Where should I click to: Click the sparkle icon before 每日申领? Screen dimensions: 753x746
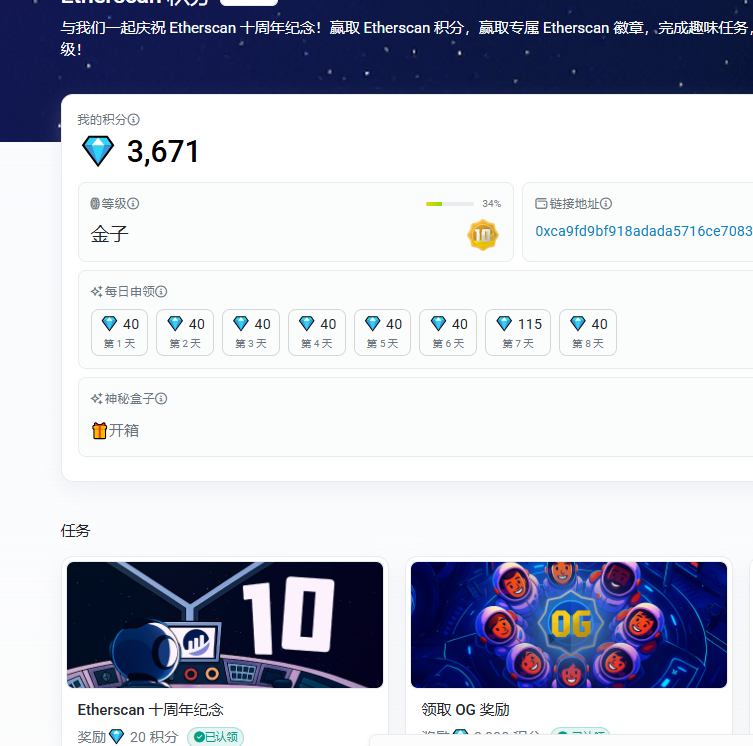[97, 292]
